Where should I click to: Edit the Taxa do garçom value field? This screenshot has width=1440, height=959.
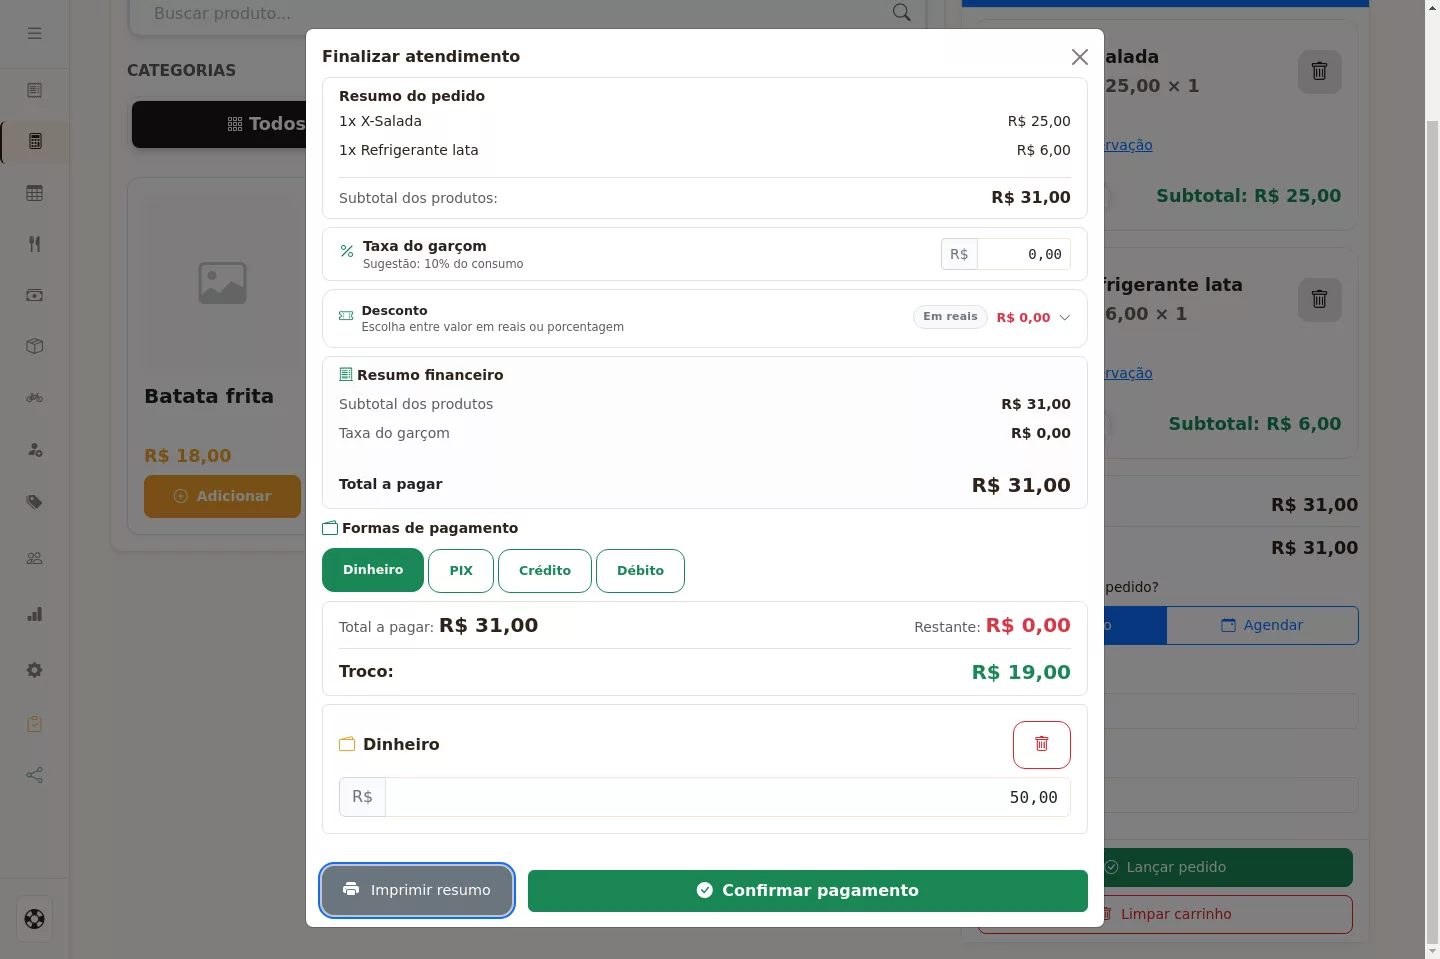coord(1023,254)
